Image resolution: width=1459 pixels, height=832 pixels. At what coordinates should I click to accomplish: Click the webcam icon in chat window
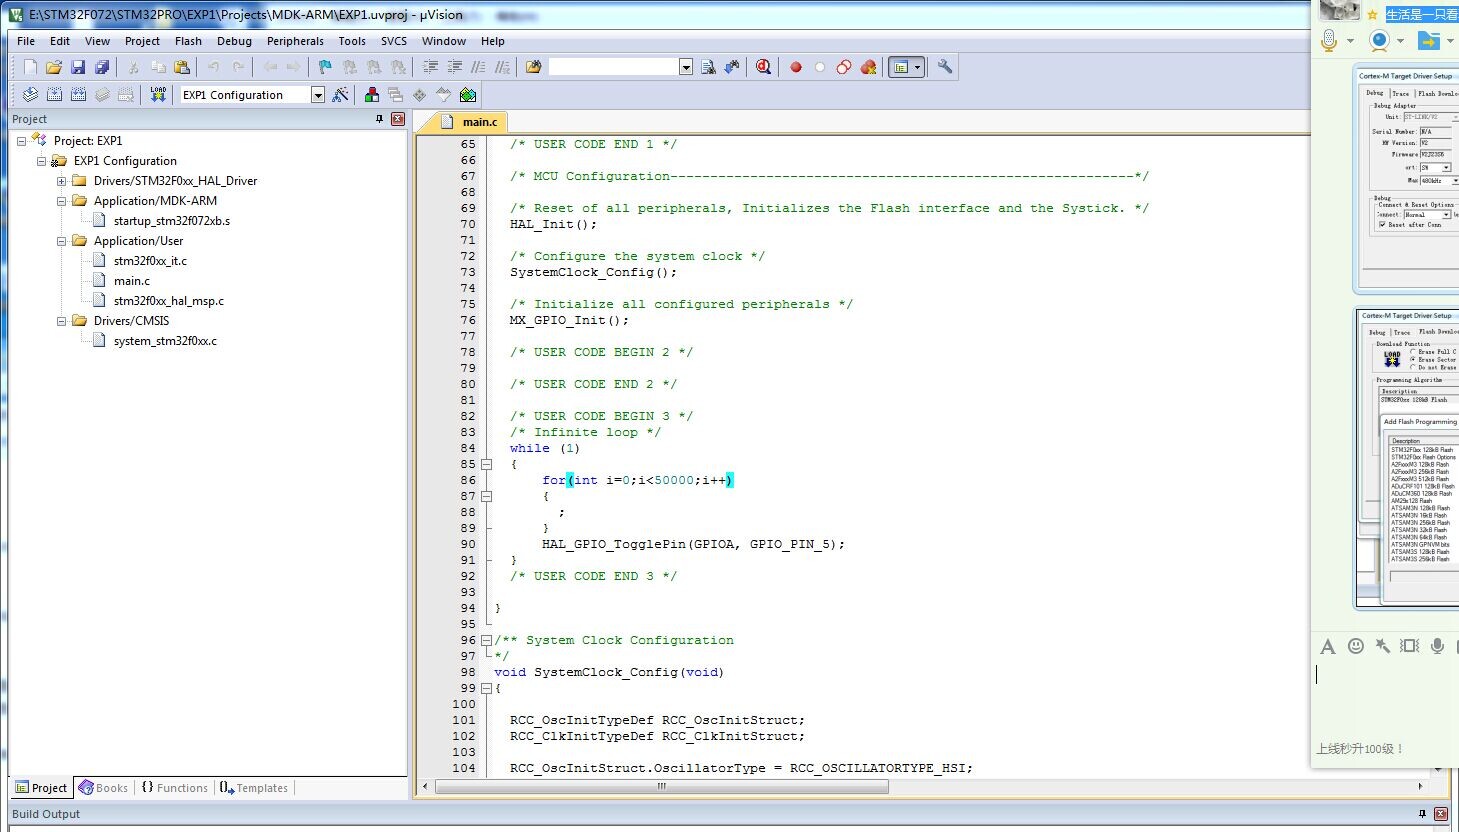coord(1380,41)
